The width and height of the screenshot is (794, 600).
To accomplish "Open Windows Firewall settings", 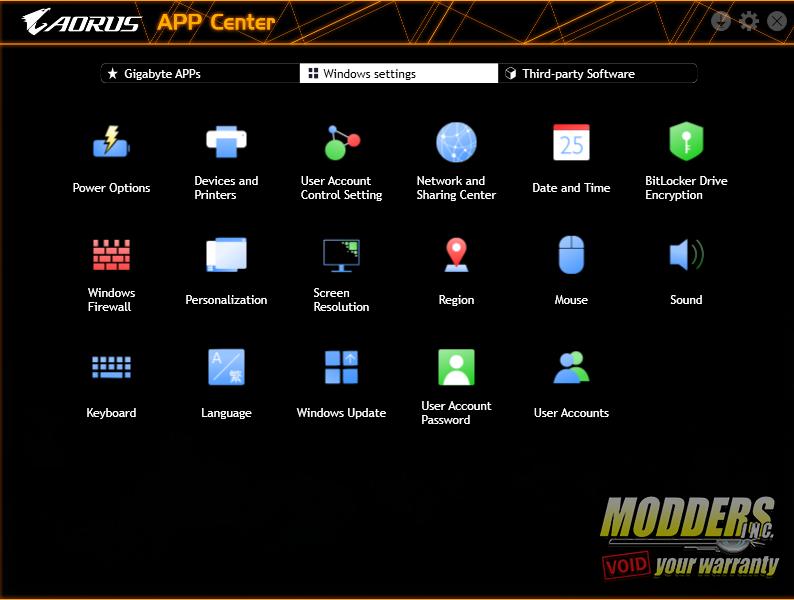I will click(111, 256).
